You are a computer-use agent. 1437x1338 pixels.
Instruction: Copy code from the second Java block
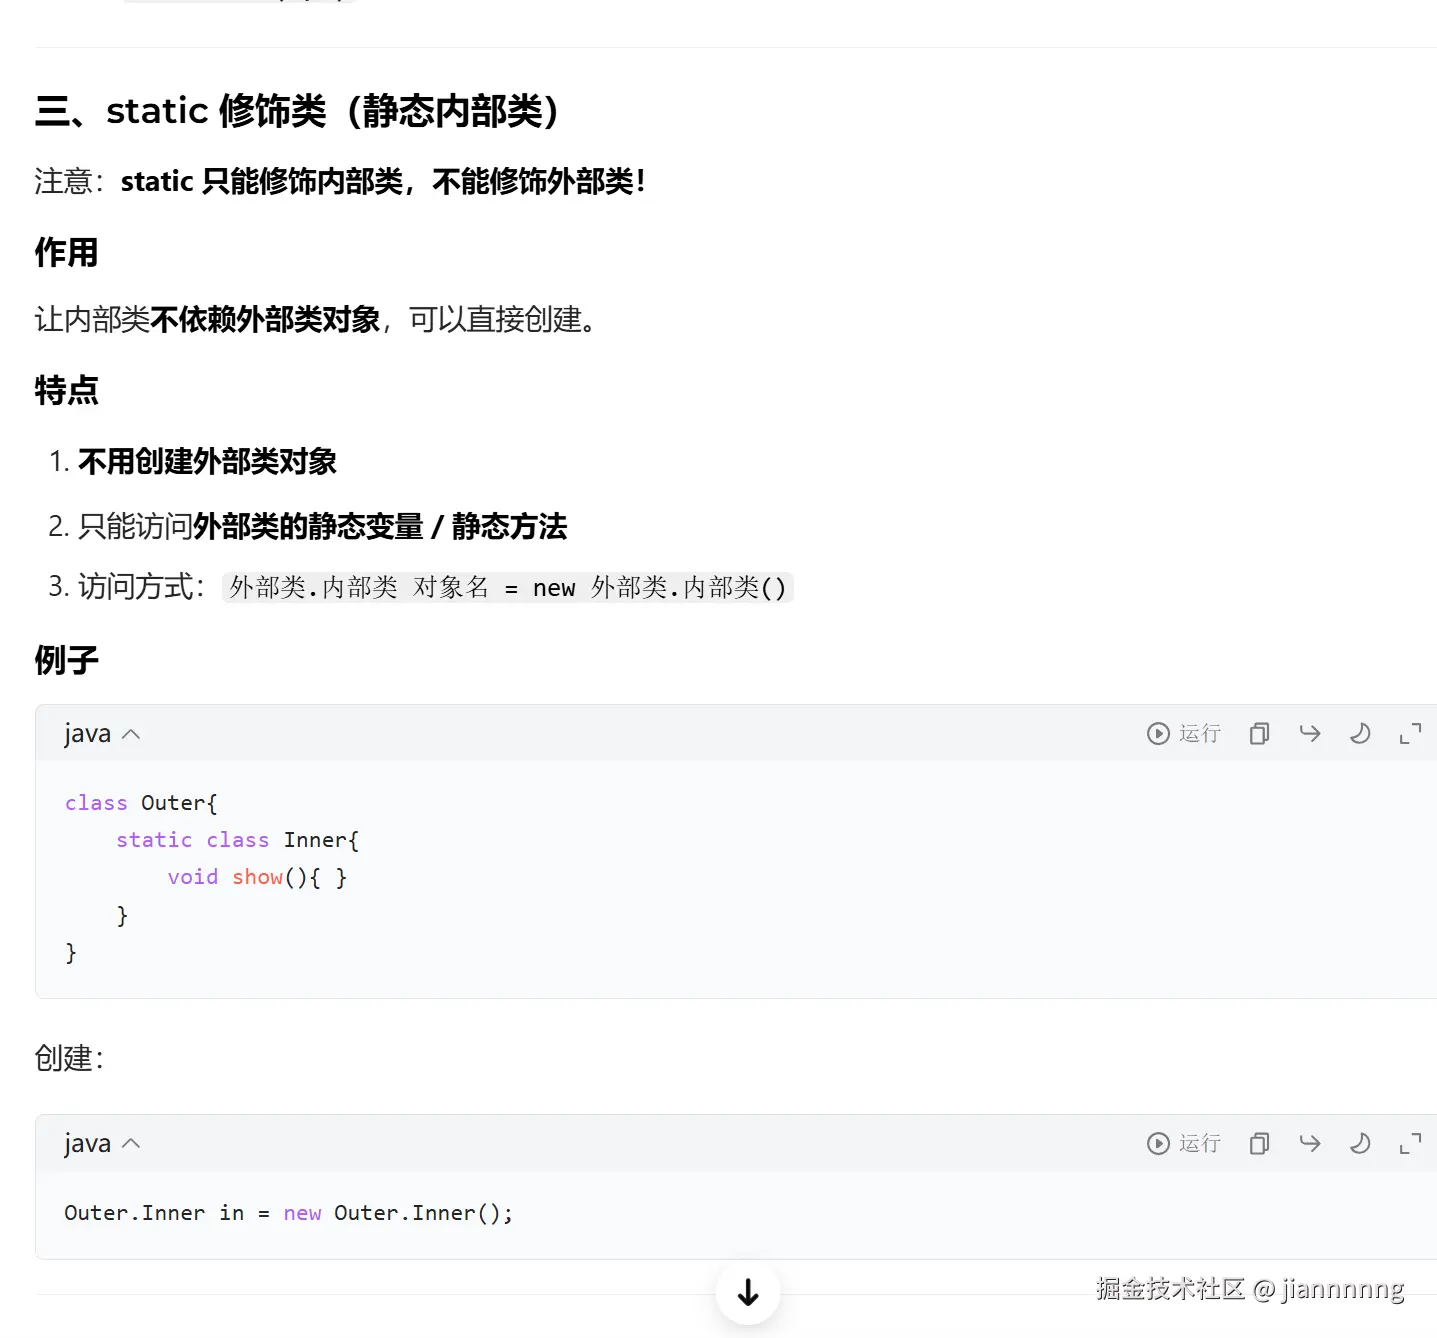1259,1143
